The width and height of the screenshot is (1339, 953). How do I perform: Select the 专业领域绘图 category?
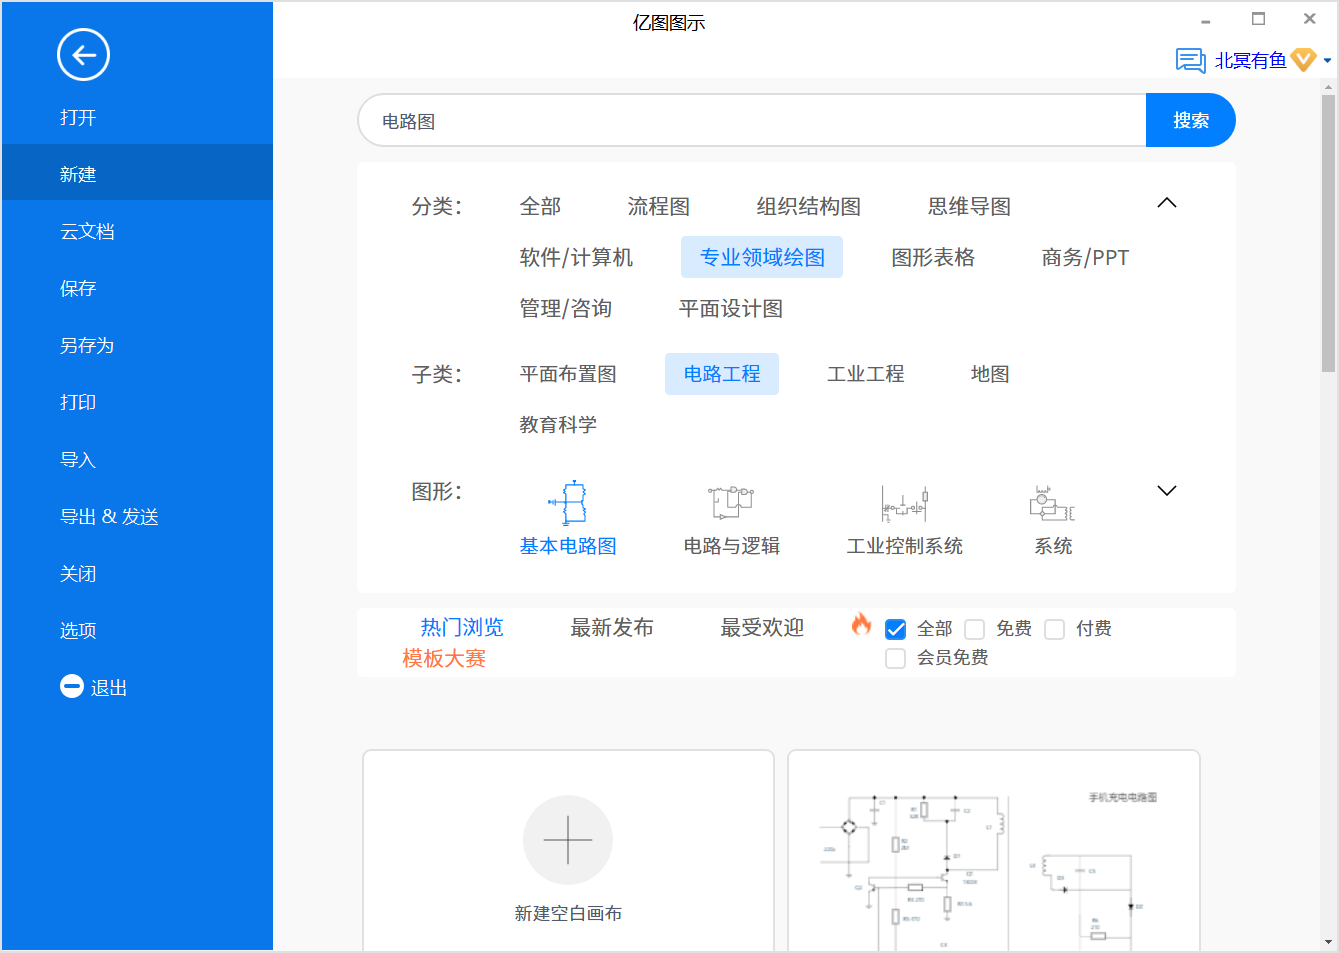[x=762, y=257]
